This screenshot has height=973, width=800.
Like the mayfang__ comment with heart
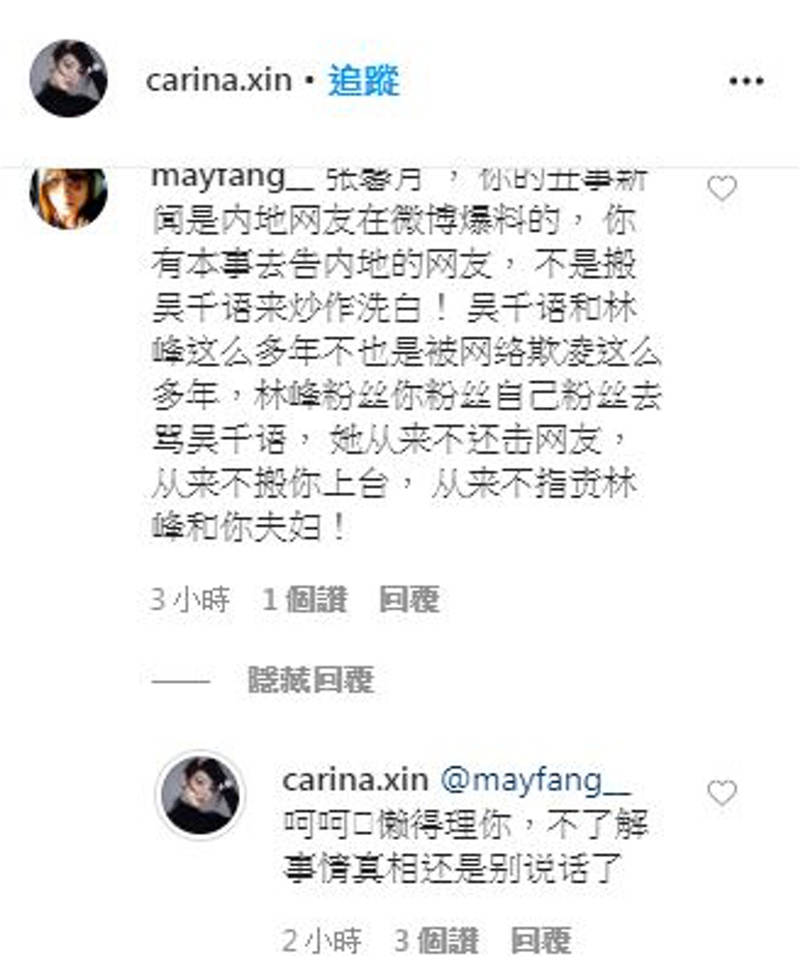click(722, 189)
